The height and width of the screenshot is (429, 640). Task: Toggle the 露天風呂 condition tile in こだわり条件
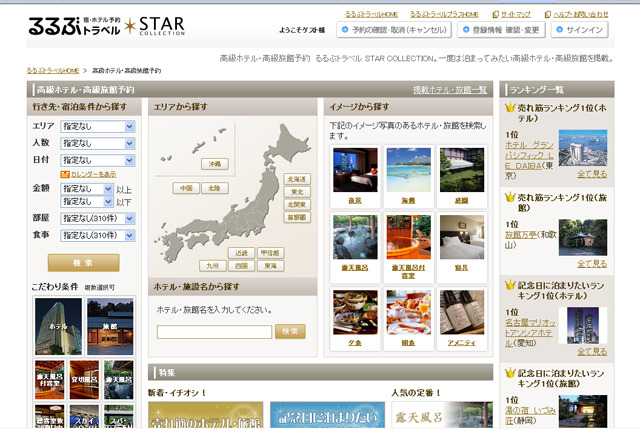click(x=118, y=380)
